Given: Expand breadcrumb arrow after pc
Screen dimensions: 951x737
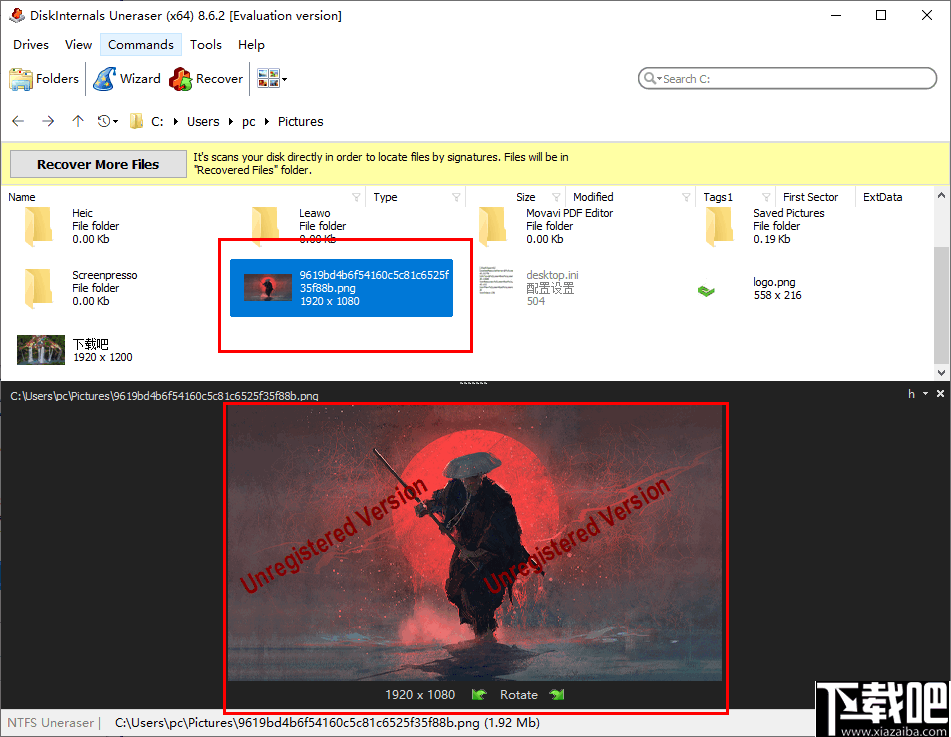Looking at the screenshot, I should point(266,121).
